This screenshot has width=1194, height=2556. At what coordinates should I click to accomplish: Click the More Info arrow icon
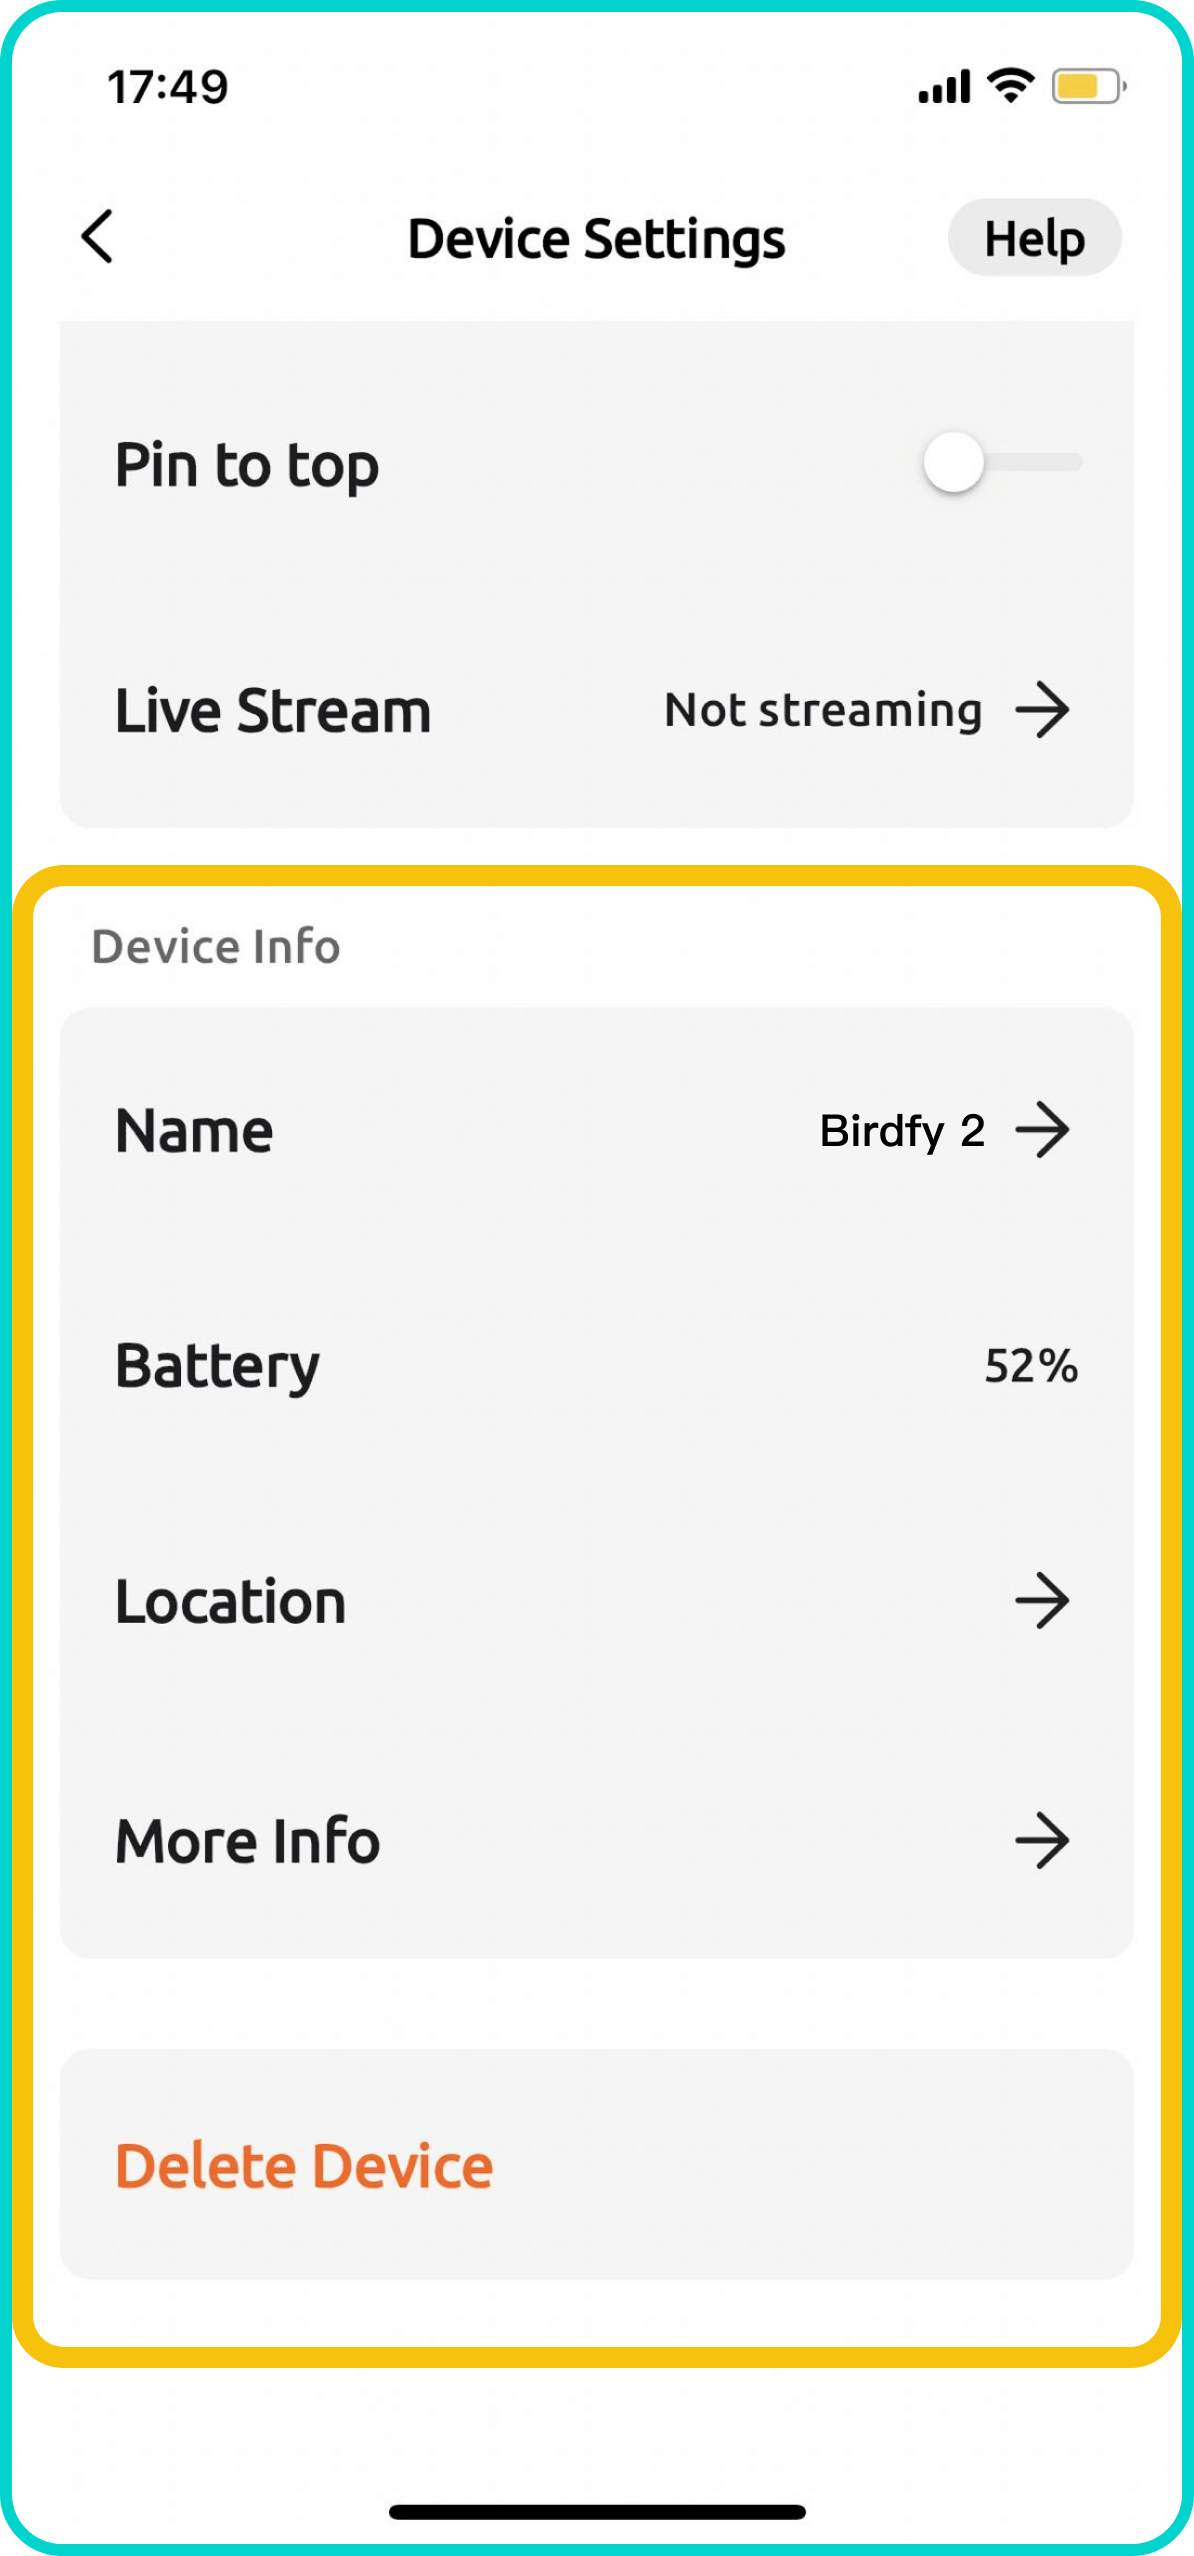point(1042,1840)
